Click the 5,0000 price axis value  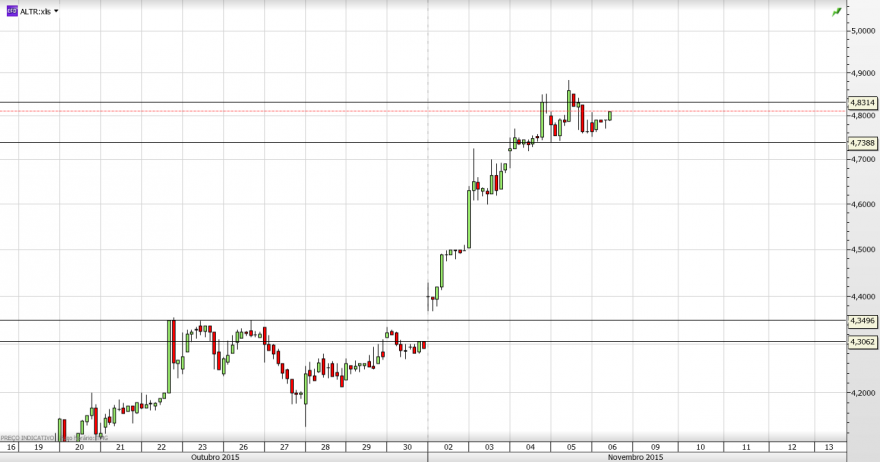864,31
